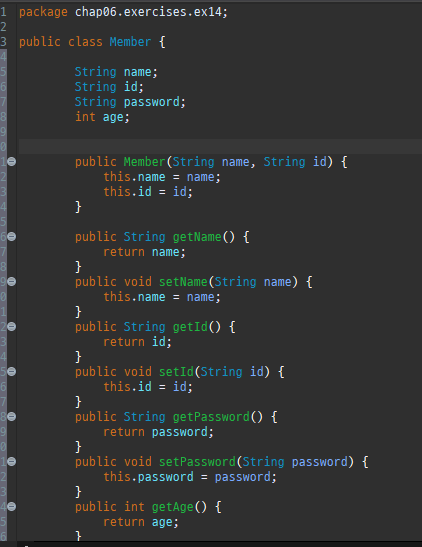Click the getName method name
Image resolution: width=422 pixels, height=547 pixels.
[197, 237]
